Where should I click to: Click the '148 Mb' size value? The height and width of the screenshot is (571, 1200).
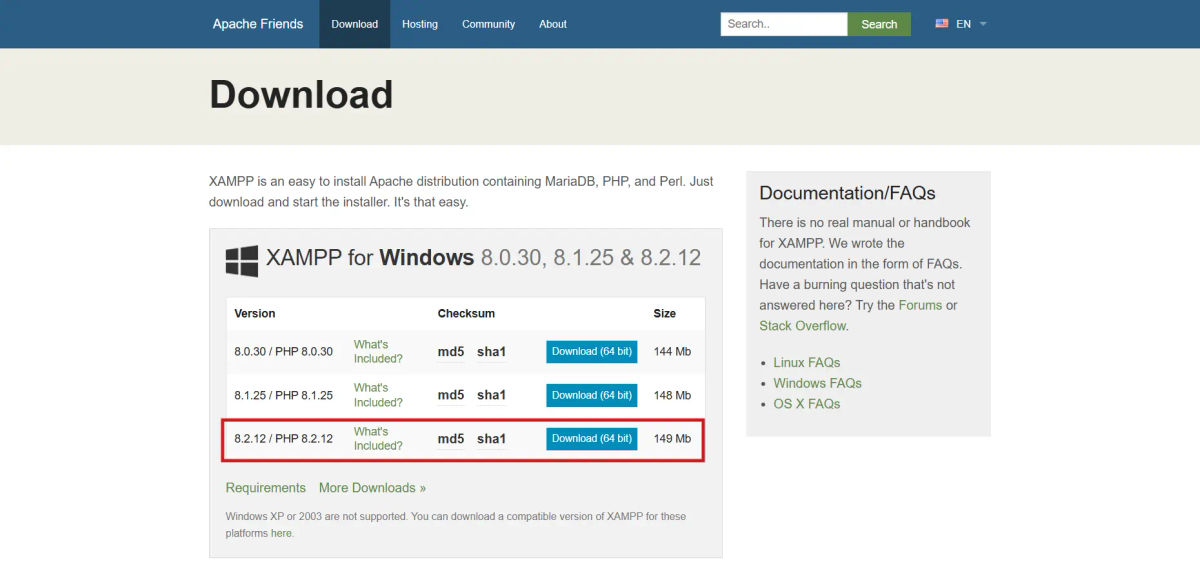672,395
